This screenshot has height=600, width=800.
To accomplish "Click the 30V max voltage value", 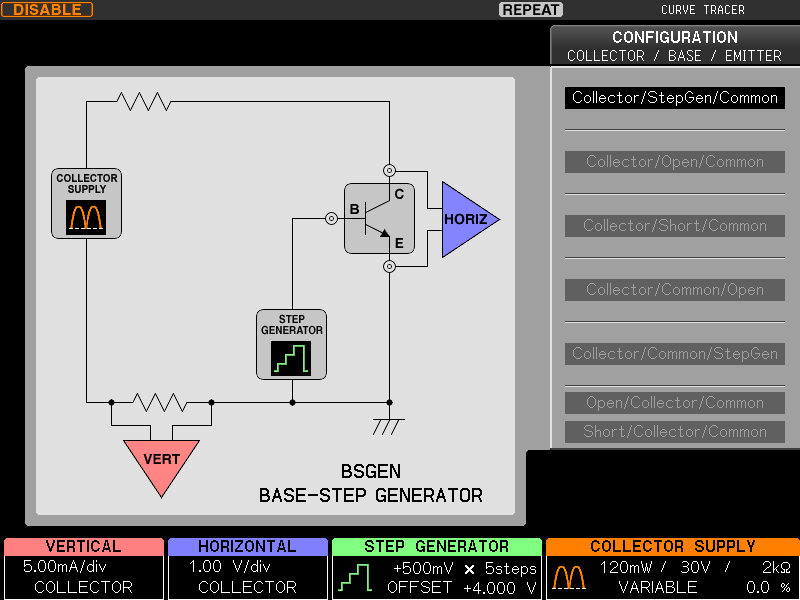I will click(x=695, y=567).
